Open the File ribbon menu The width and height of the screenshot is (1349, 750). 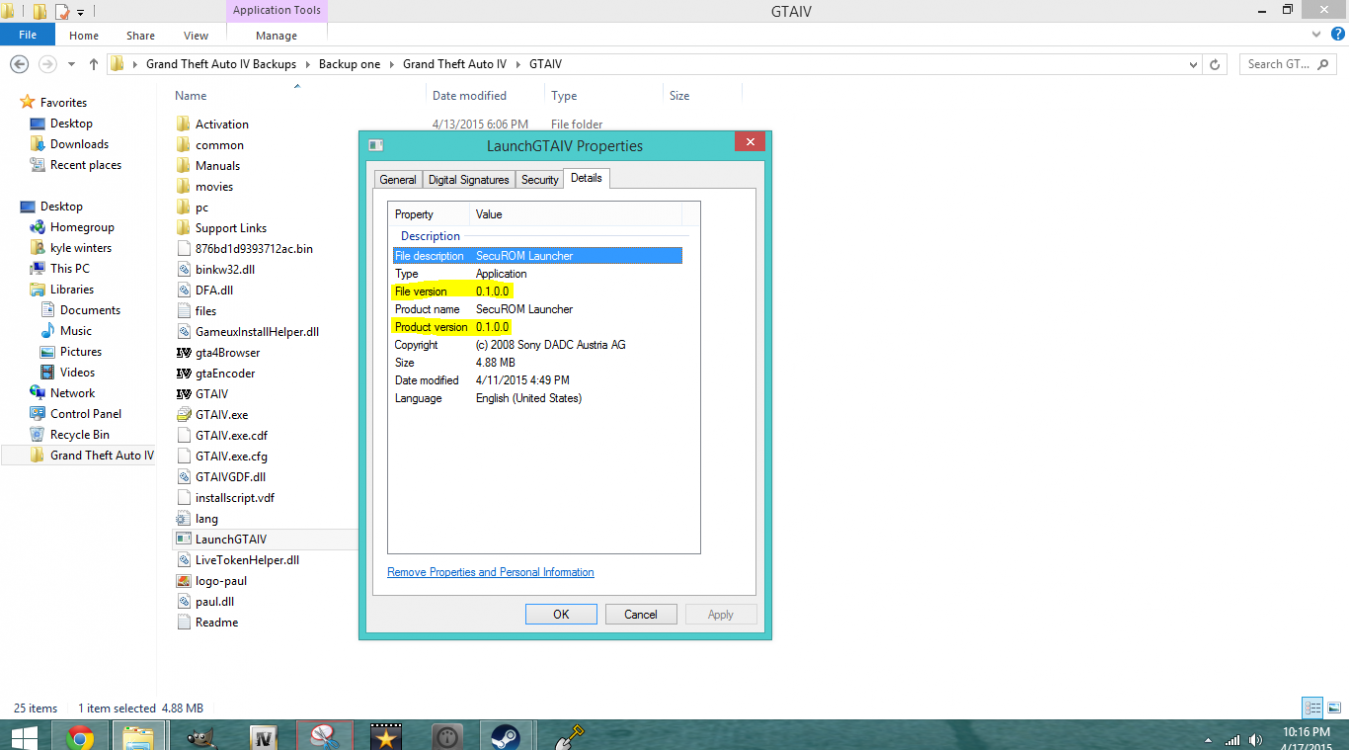(28, 35)
